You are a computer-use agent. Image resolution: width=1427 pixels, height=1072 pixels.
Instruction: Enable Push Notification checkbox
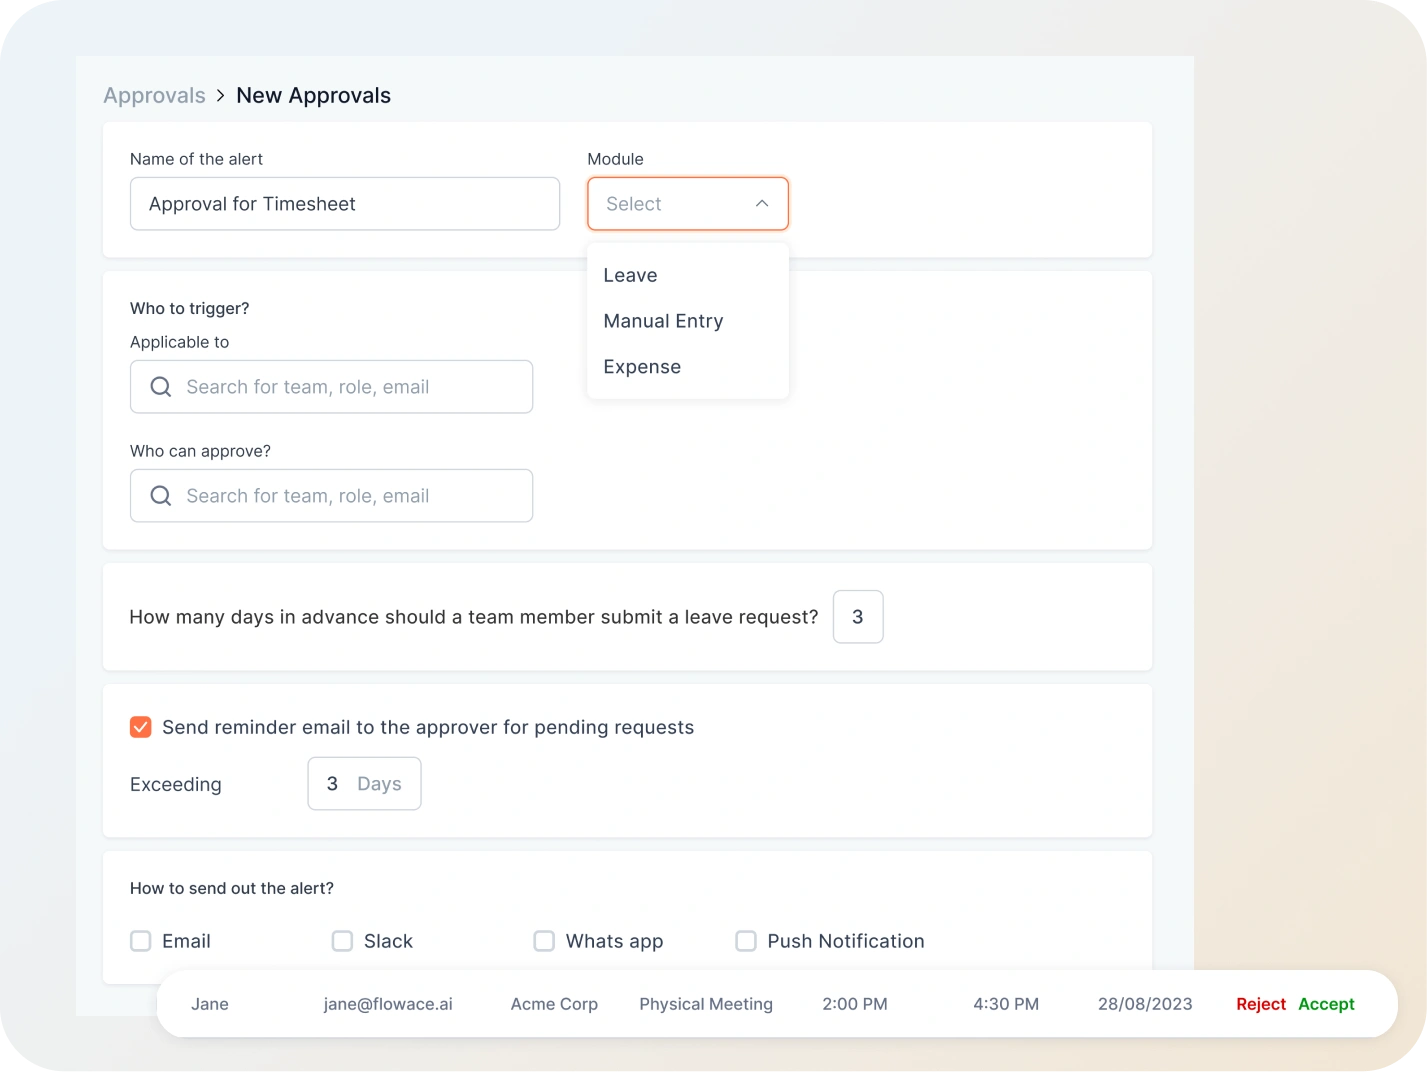click(x=746, y=941)
